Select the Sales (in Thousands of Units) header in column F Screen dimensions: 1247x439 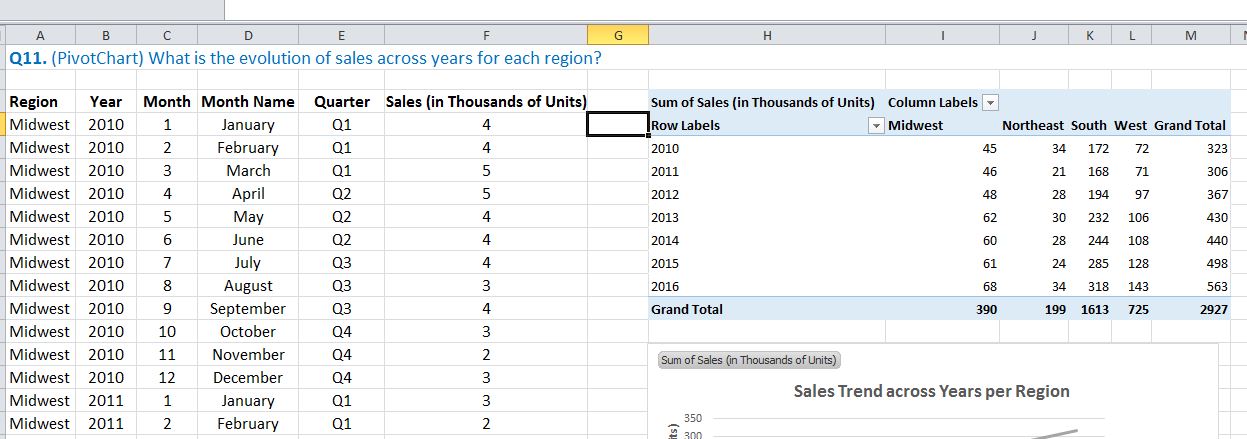[x=486, y=101]
